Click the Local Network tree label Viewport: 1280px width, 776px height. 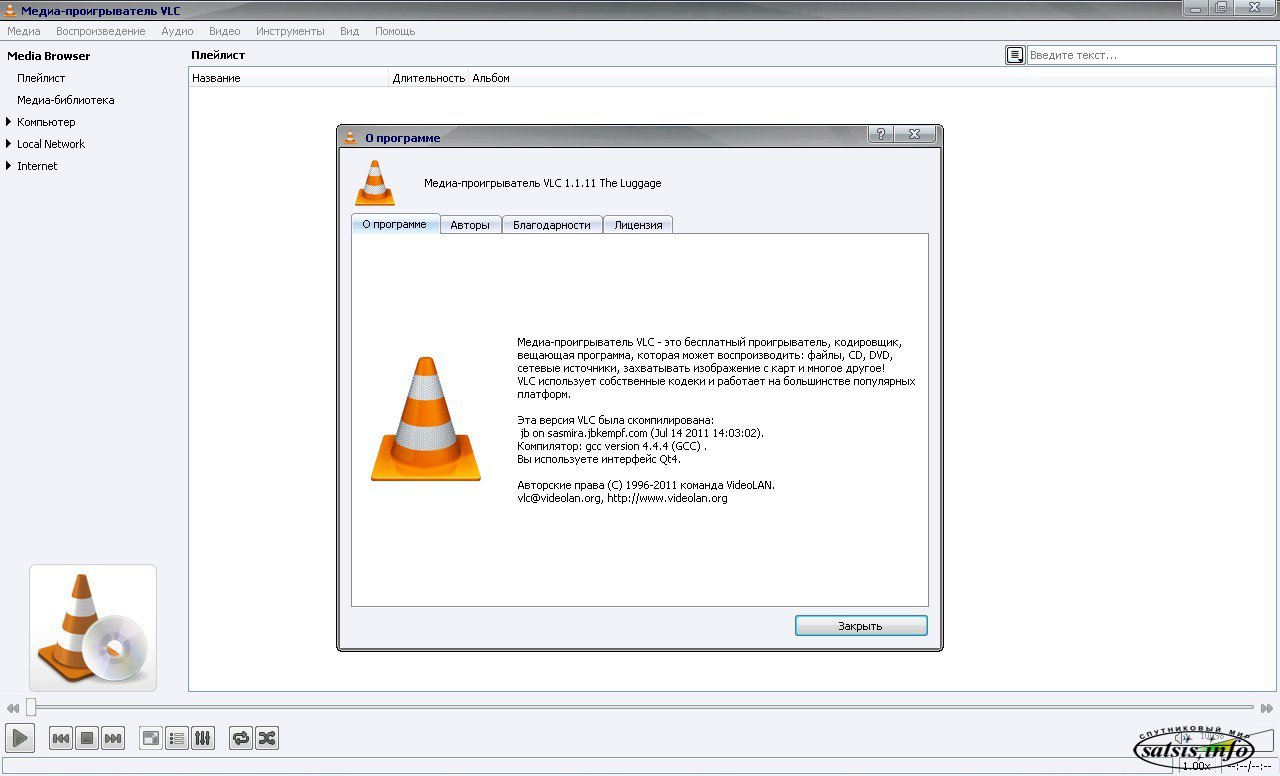[x=51, y=144]
